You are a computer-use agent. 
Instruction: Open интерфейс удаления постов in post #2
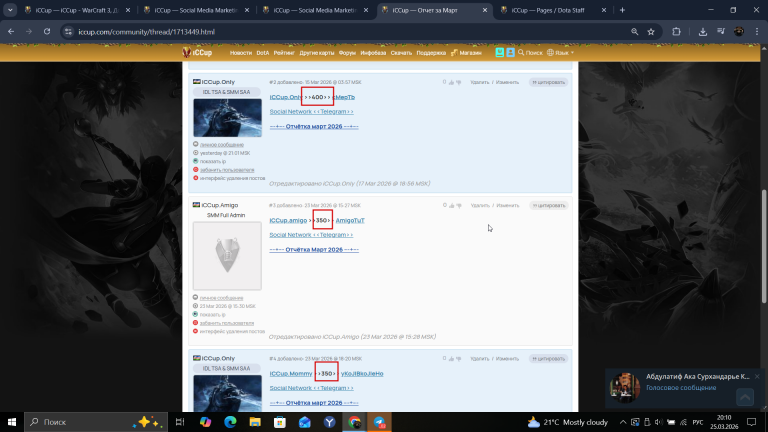pyautogui.click(x=232, y=178)
